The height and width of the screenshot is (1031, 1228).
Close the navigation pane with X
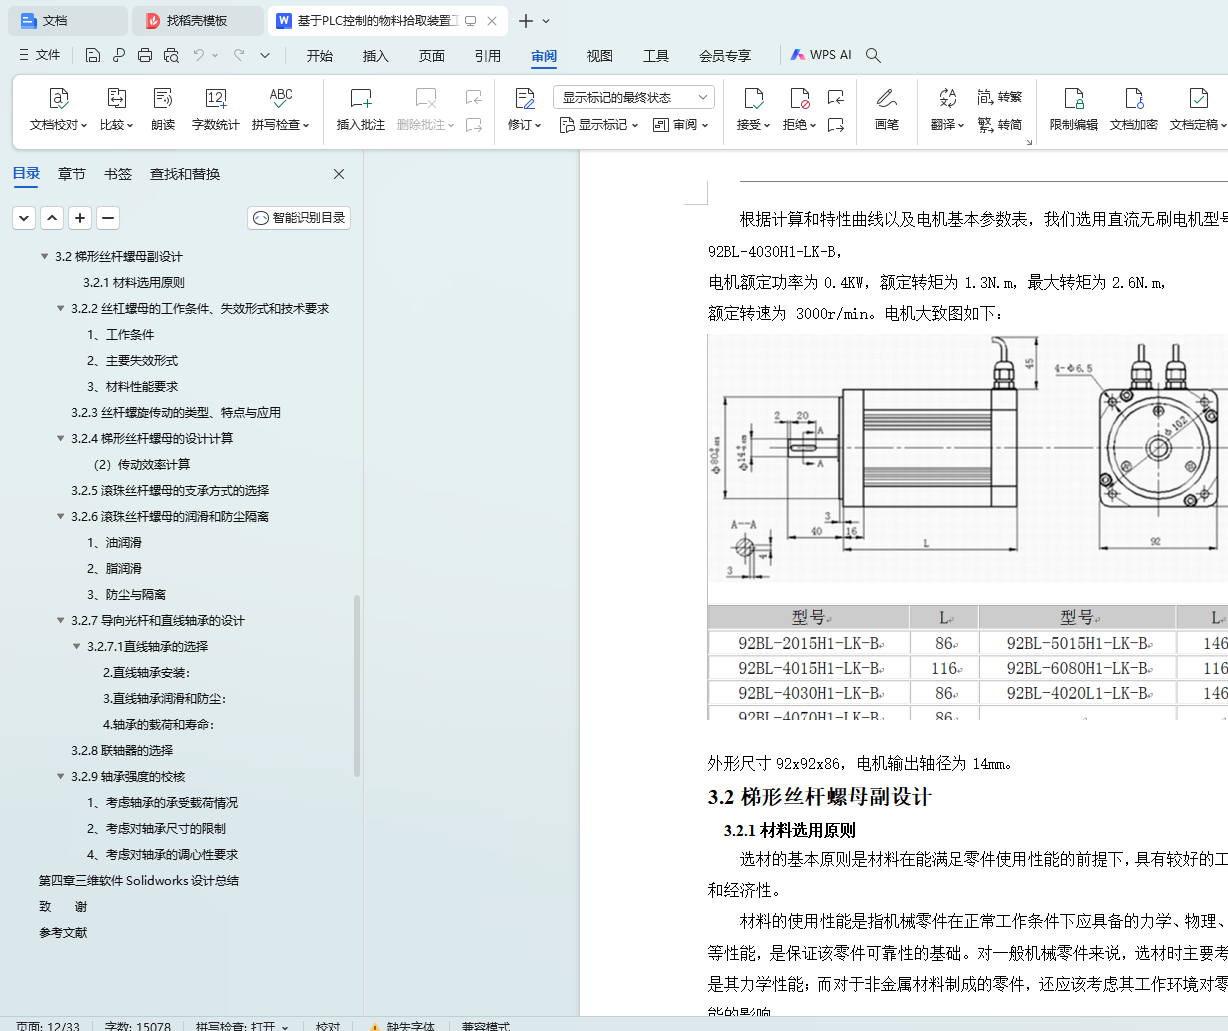click(339, 174)
